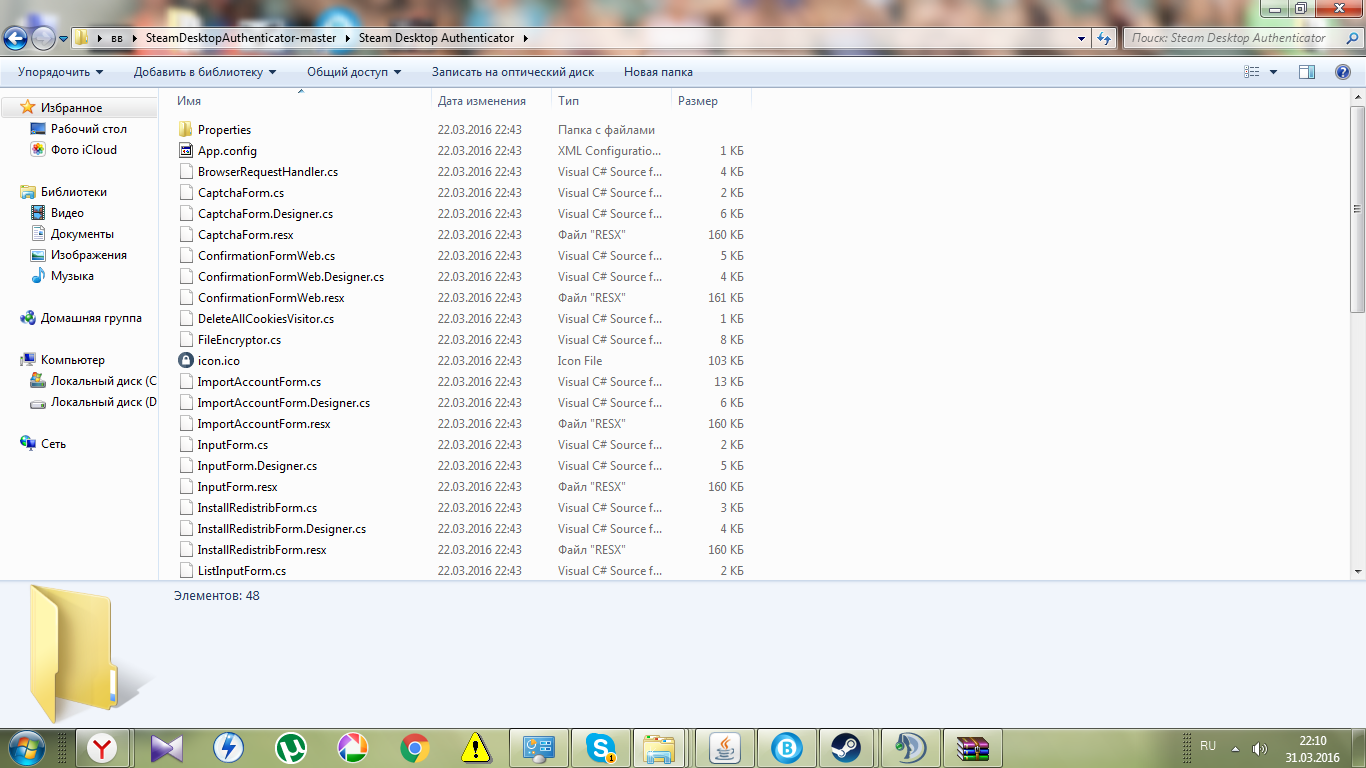
Task: Click the Steam Desktop Authenticator breadcrumb
Action: [x=436, y=38]
